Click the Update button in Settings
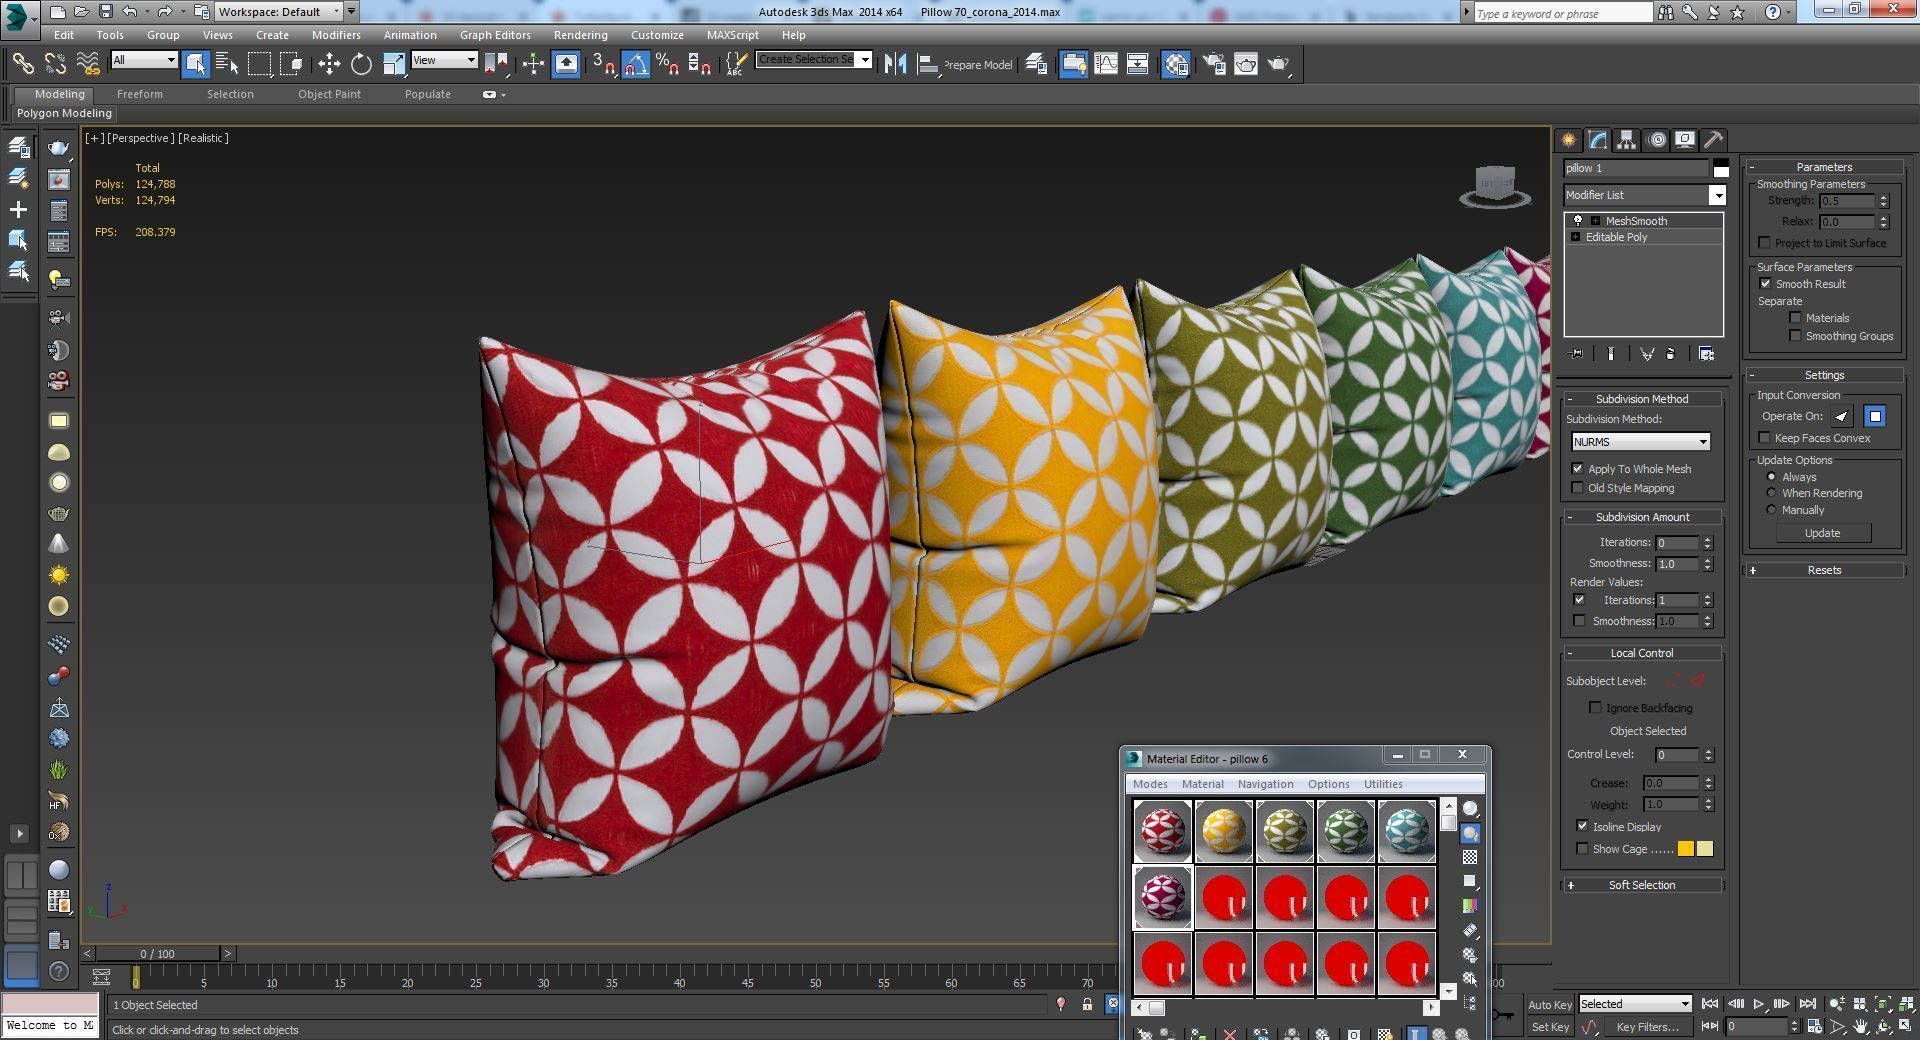This screenshot has width=1920, height=1040. coord(1822,533)
